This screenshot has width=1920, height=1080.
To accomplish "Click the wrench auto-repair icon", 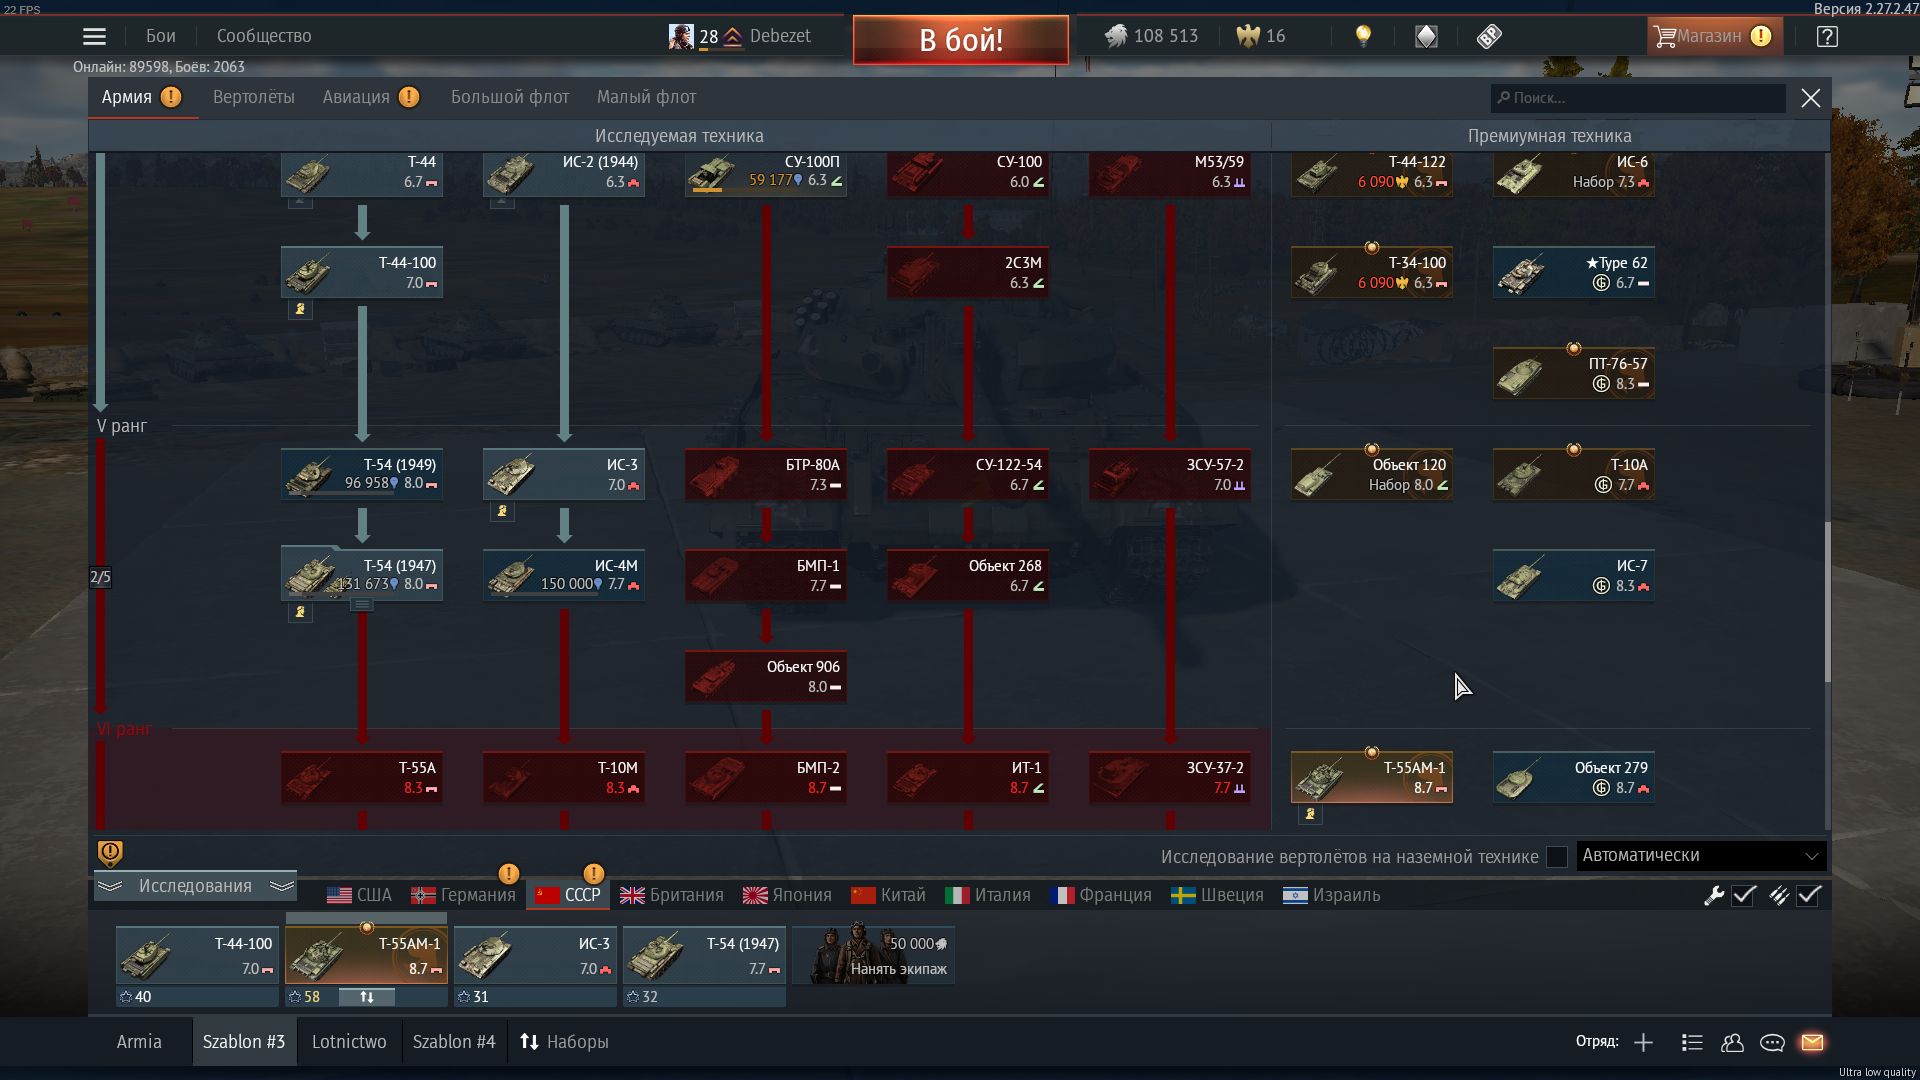I will [1714, 895].
